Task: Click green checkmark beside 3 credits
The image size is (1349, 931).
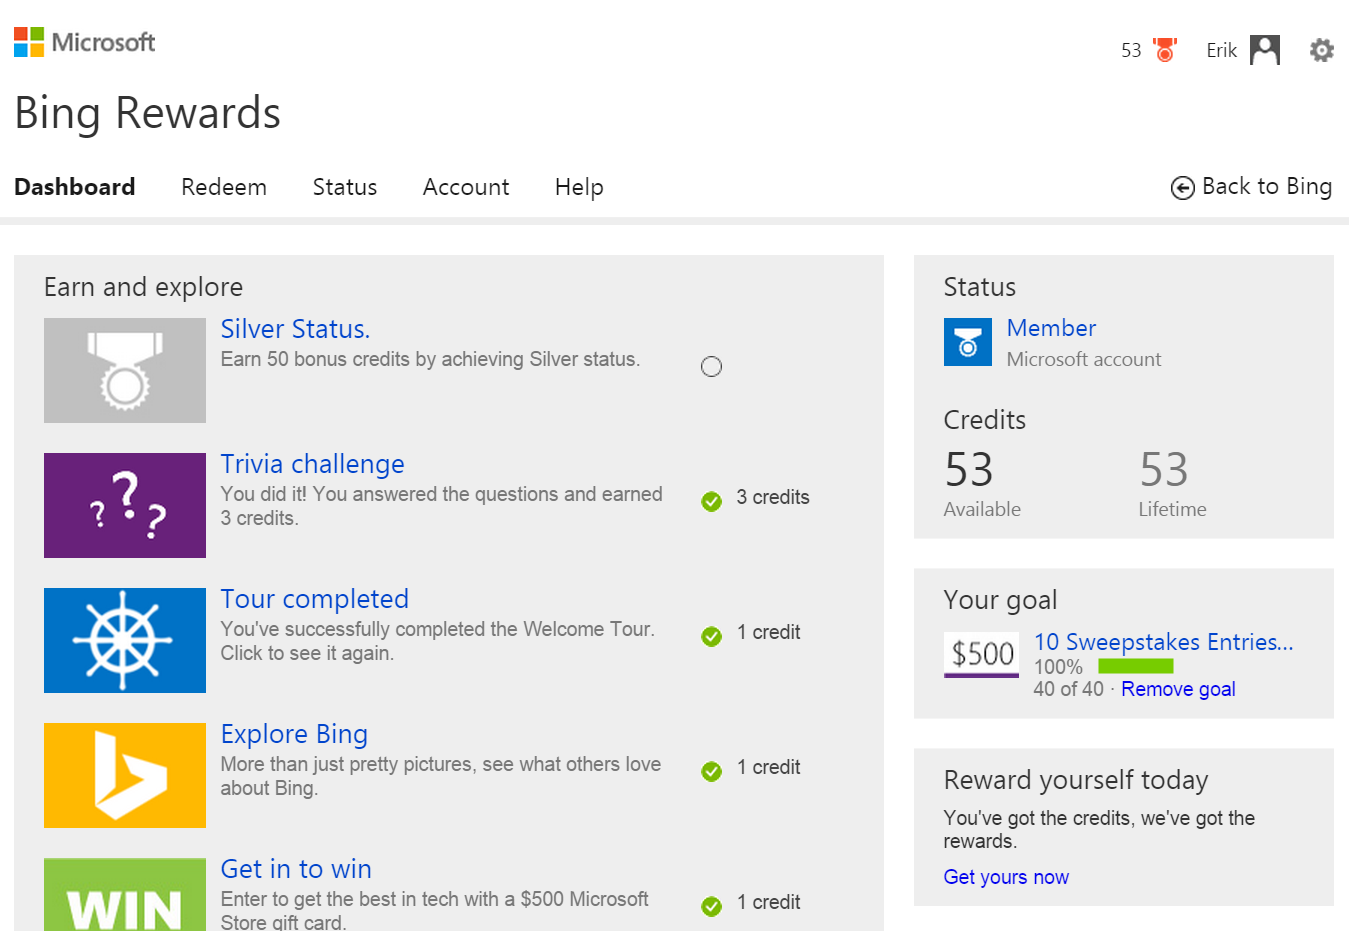Action: (712, 501)
